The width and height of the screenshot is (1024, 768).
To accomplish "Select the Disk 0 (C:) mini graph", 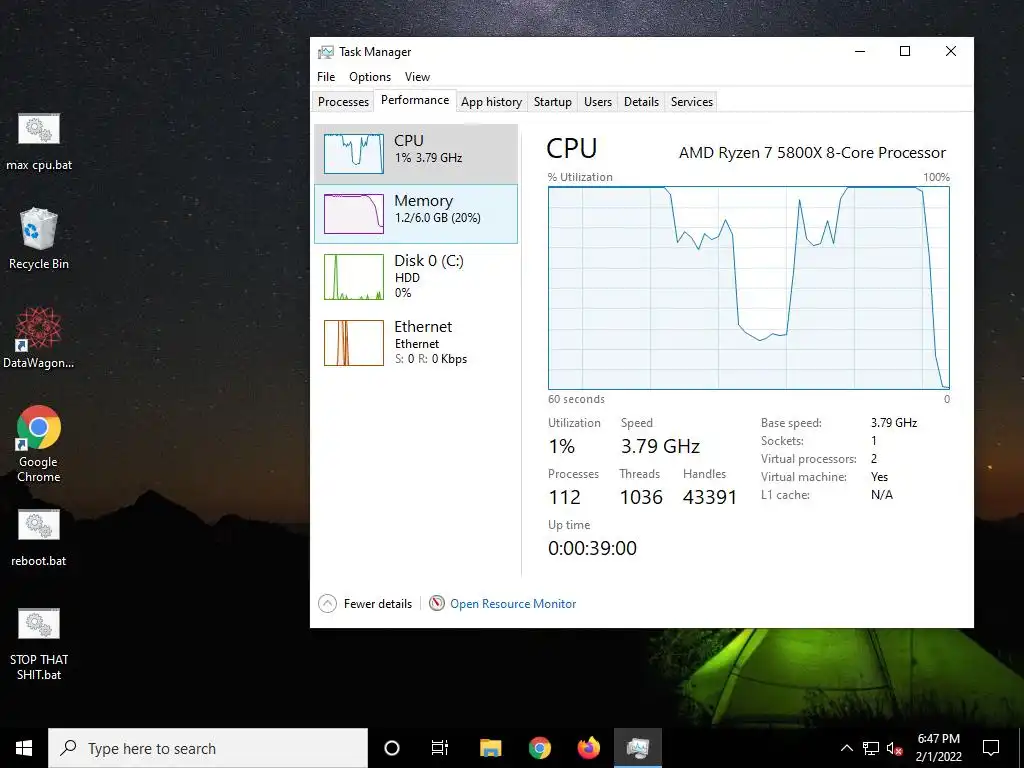I will pos(354,277).
